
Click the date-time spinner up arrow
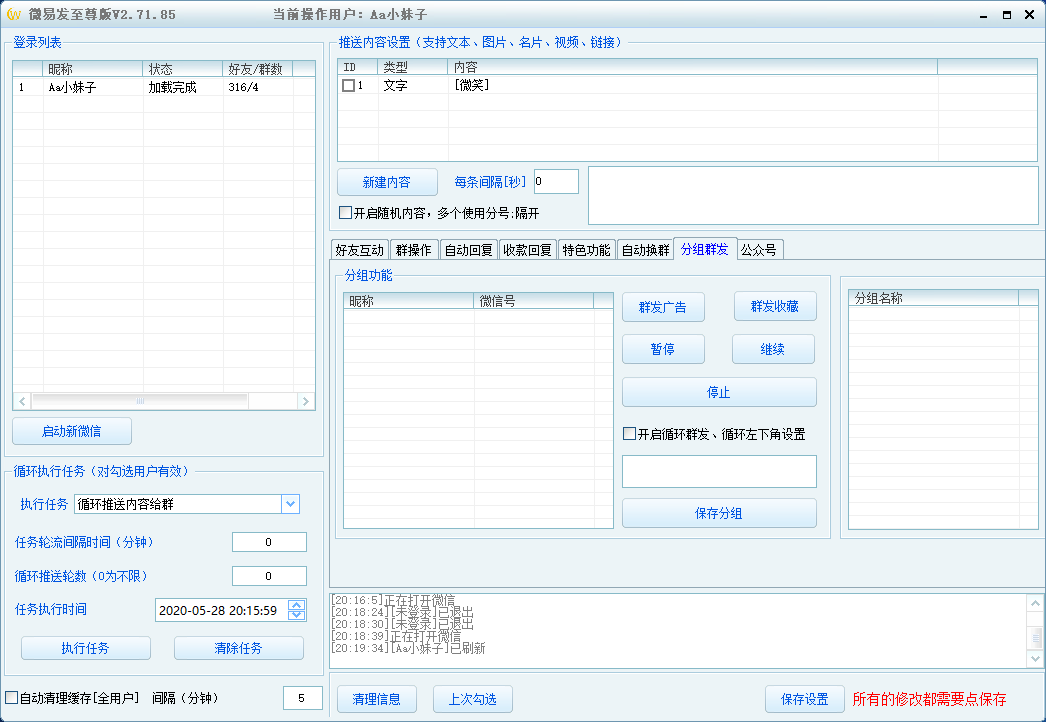[x=296, y=605]
